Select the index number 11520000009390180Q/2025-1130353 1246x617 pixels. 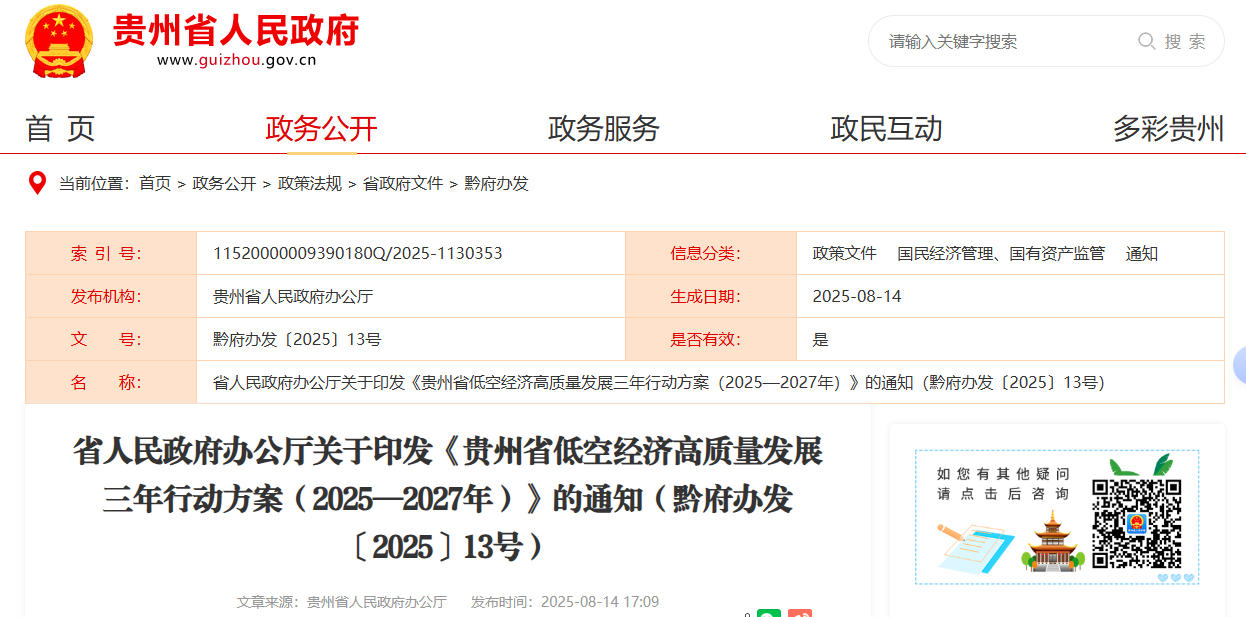click(x=358, y=254)
